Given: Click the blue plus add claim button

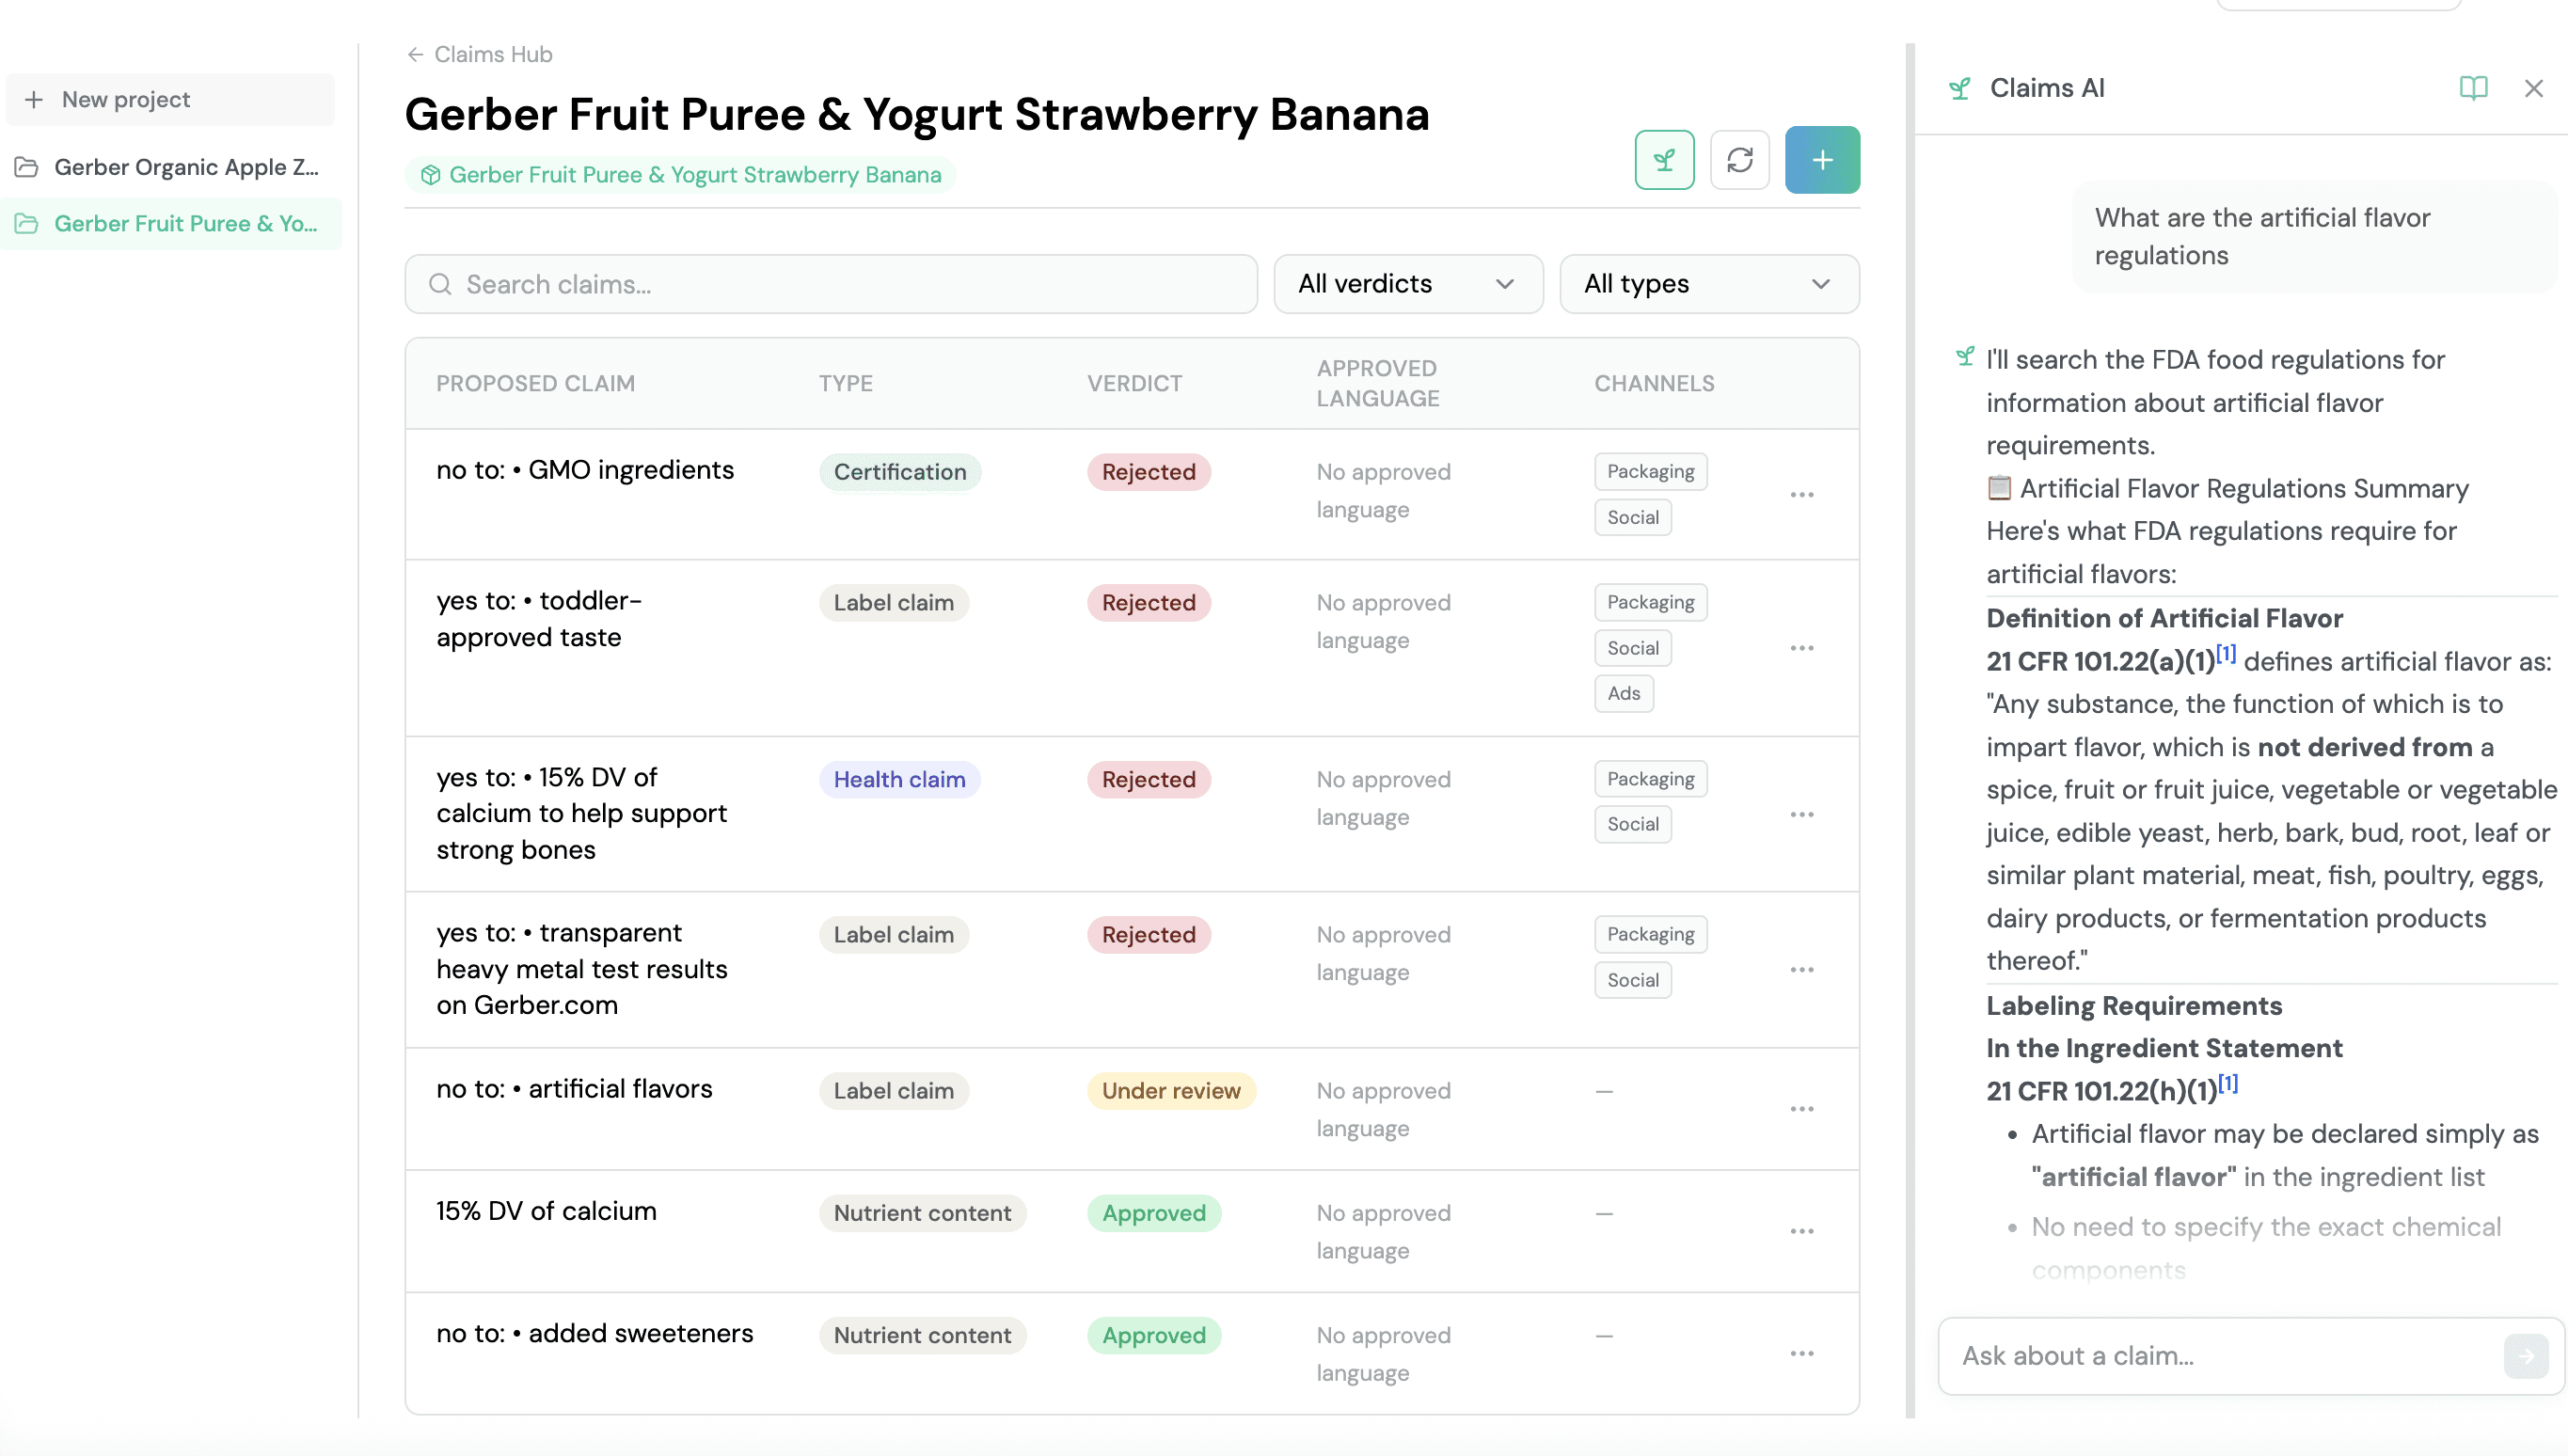Looking at the screenshot, I should click(1821, 160).
